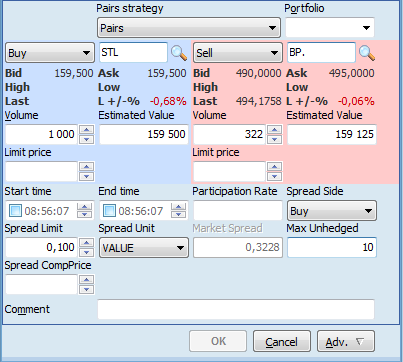Decrease the sell Volume of 322
The image size is (403, 362).
coord(275,139)
